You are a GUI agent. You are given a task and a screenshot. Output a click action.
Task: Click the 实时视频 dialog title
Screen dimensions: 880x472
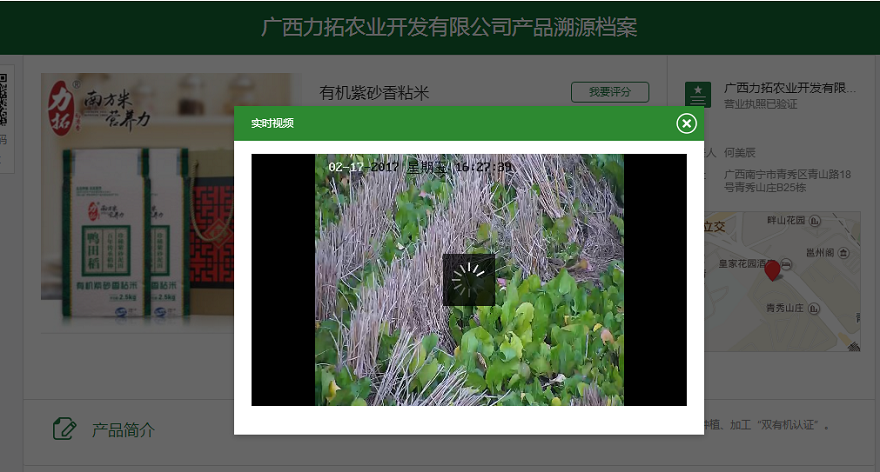[x=272, y=123]
